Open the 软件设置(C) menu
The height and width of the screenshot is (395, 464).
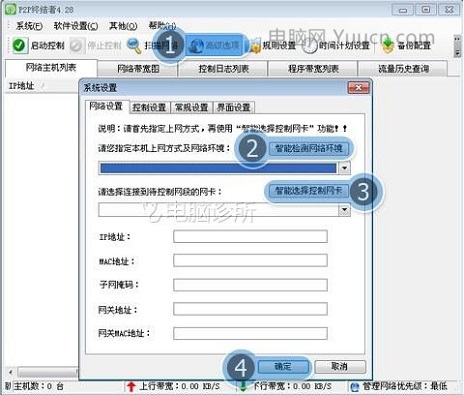coord(76,26)
